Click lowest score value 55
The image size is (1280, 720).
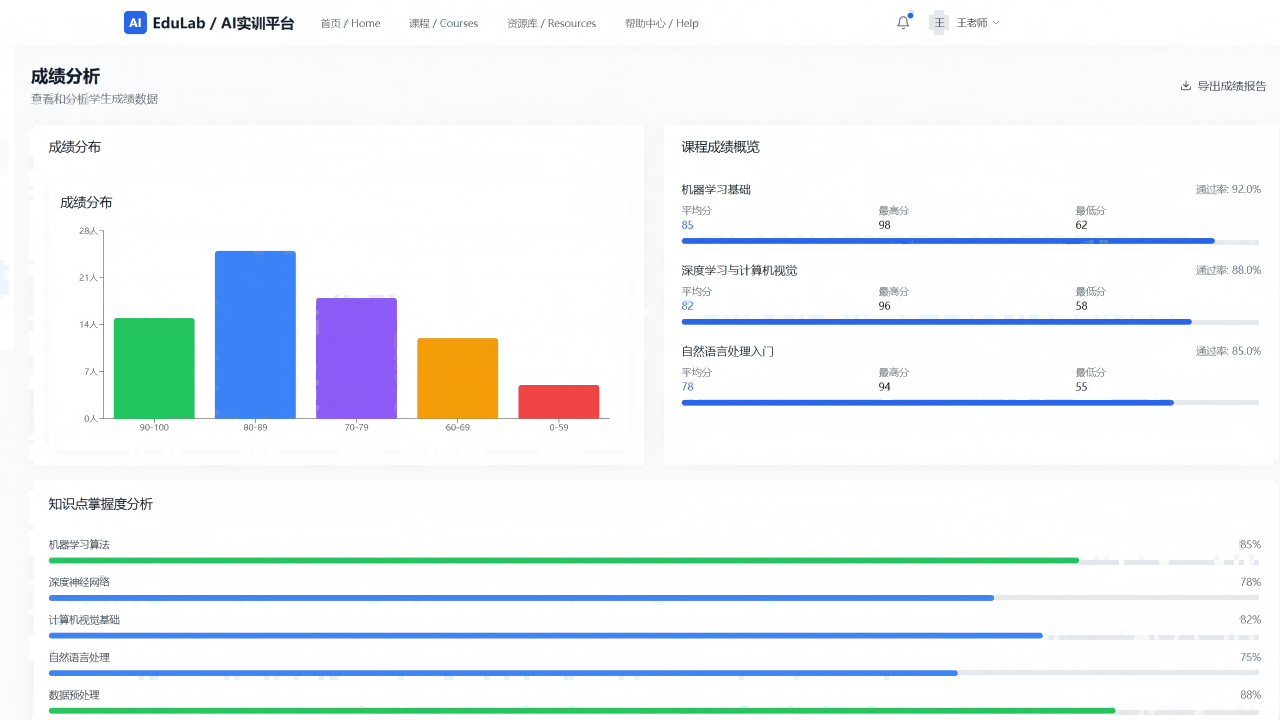click(1082, 387)
